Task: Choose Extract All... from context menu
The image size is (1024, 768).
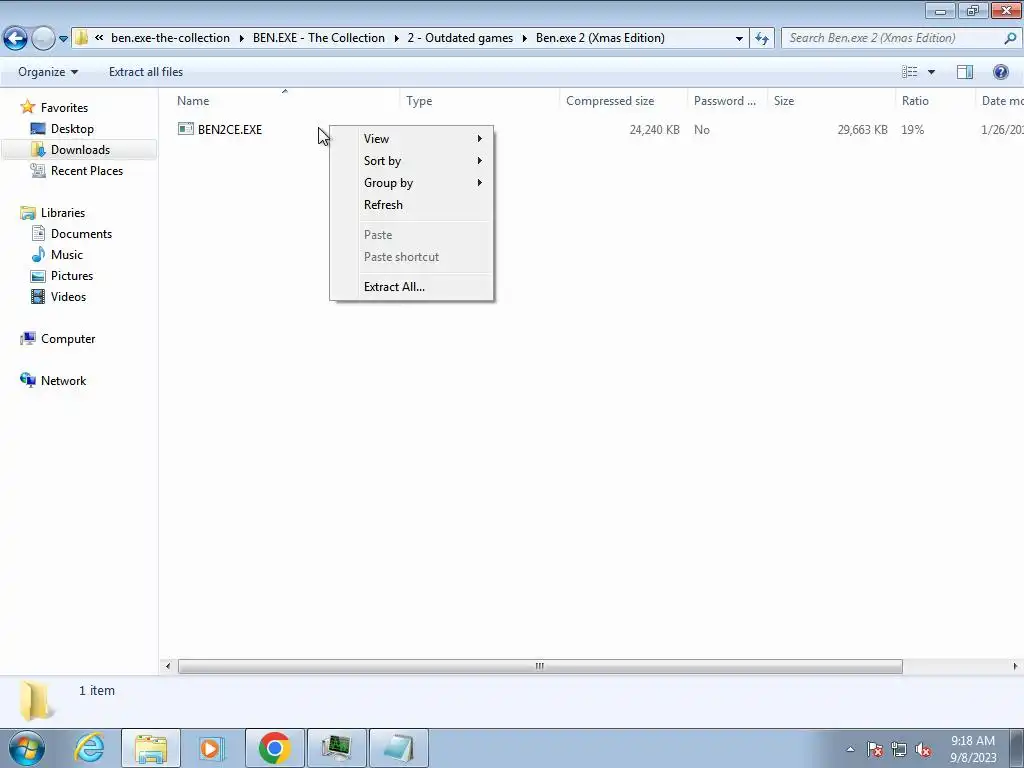Action: tap(411, 287)
